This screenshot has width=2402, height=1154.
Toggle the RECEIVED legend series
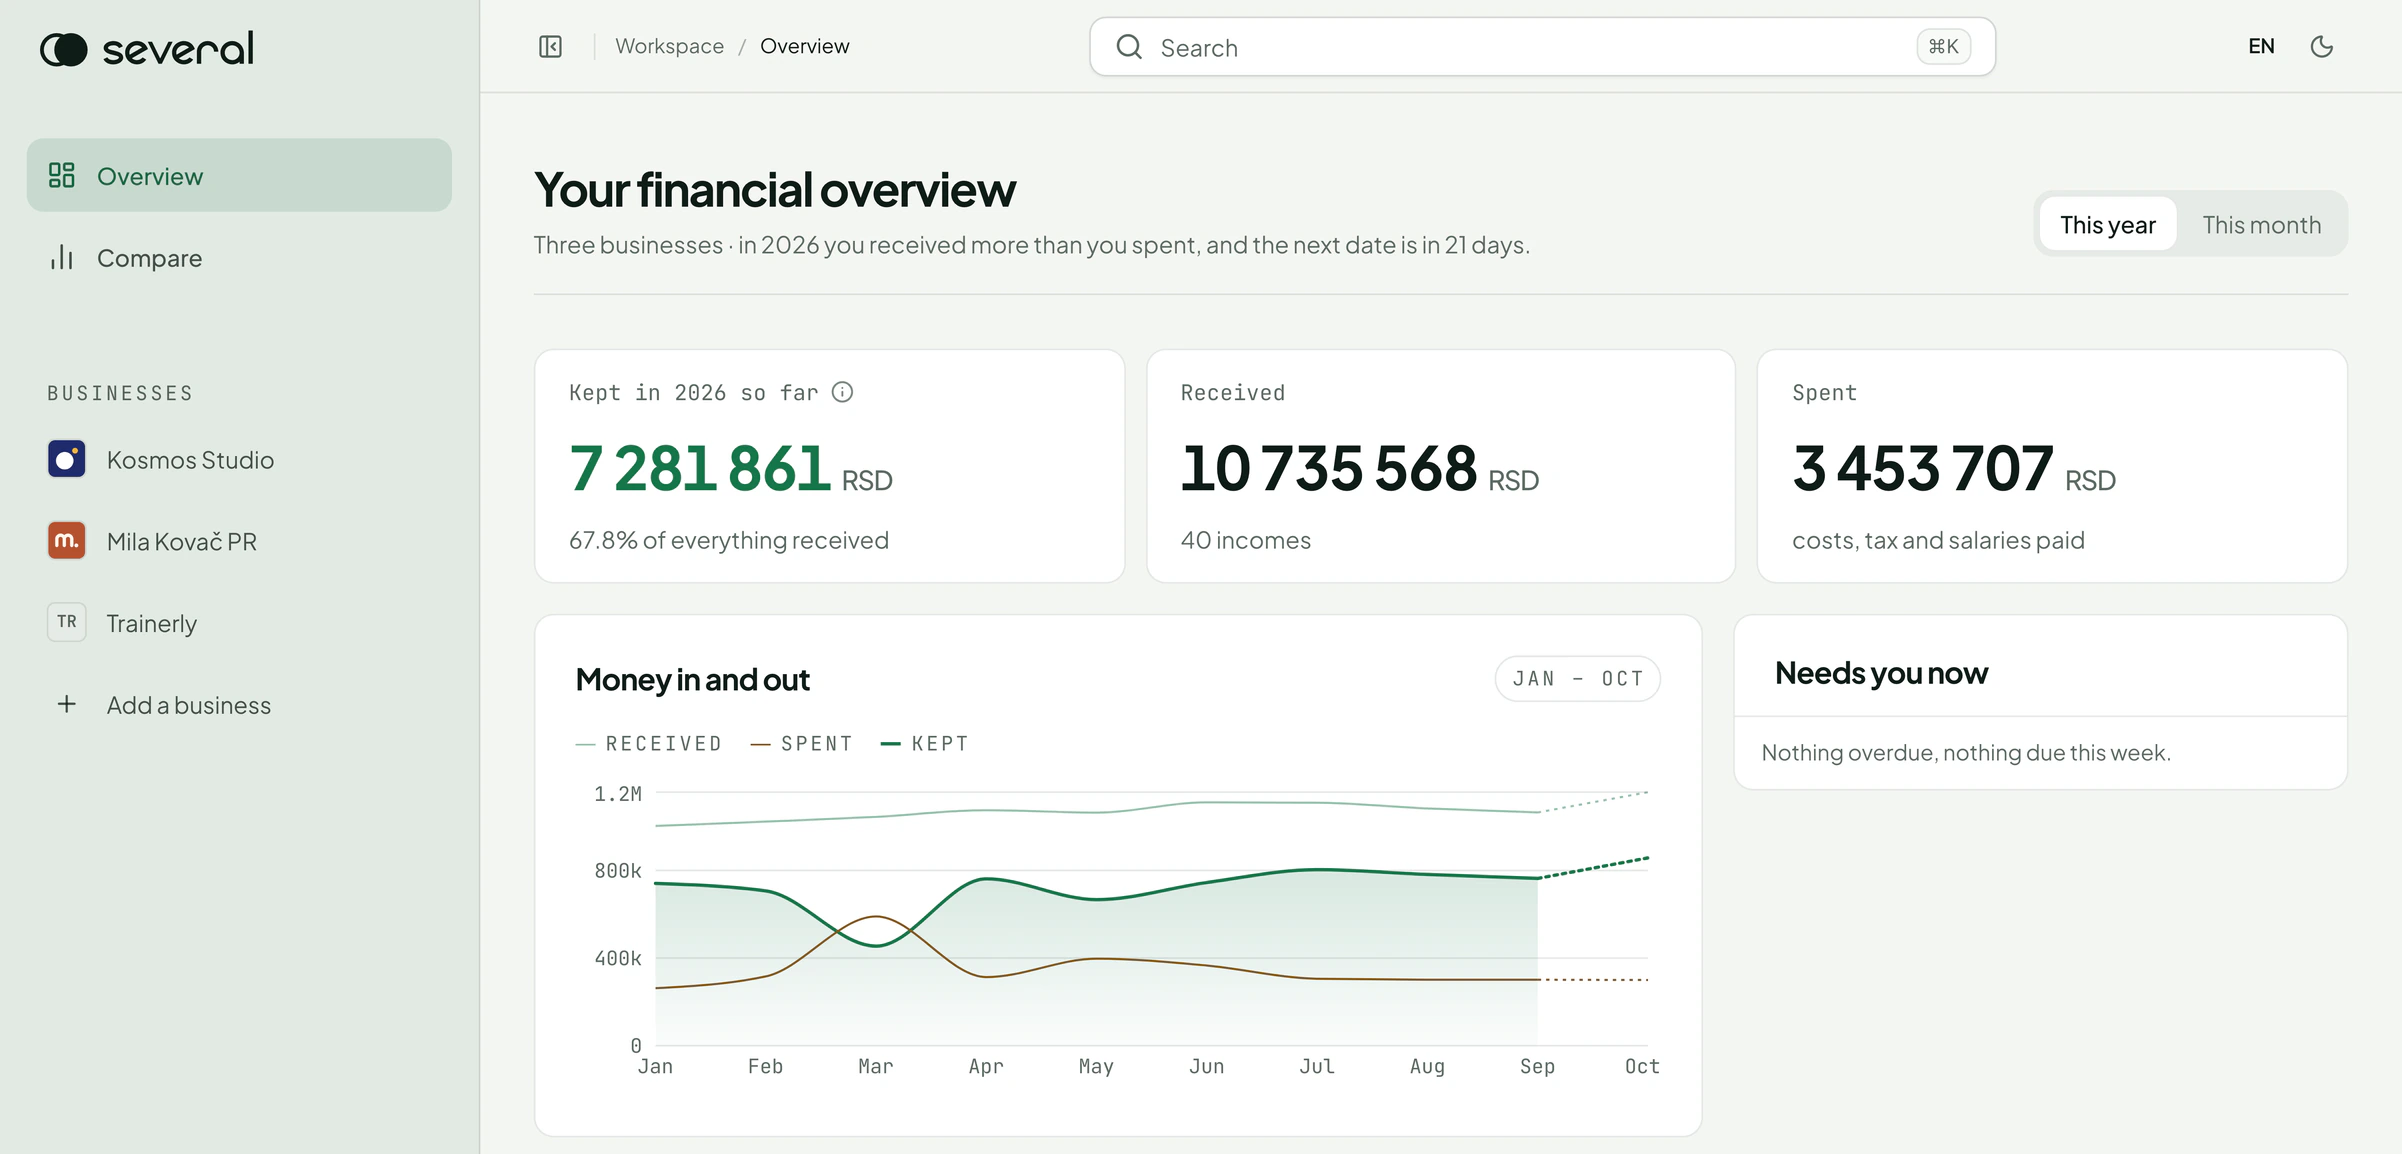click(649, 743)
